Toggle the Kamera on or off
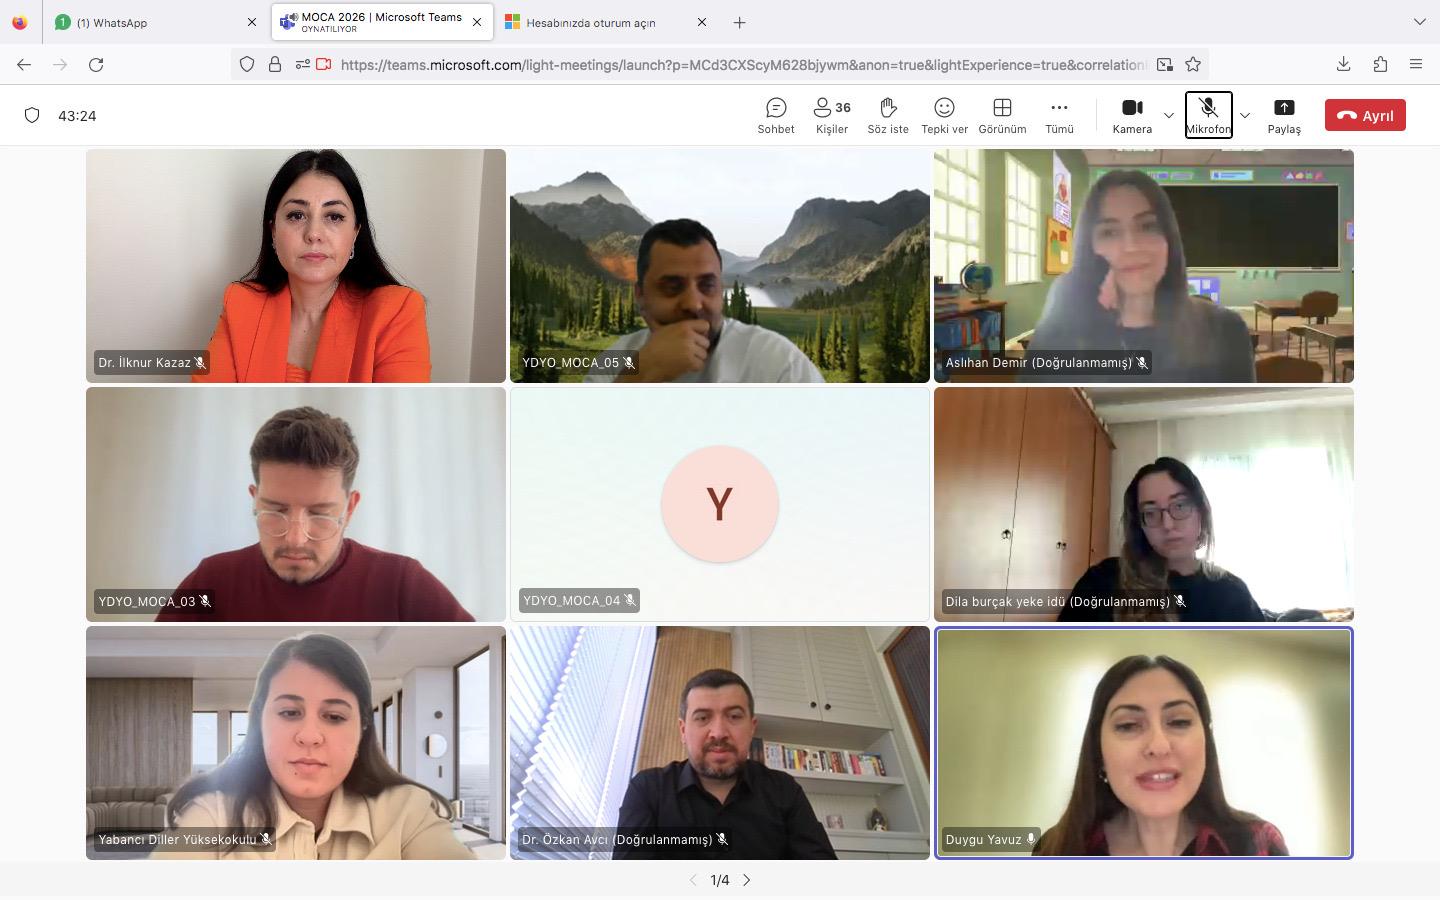The image size is (1440, 900). coord(1132,115)
